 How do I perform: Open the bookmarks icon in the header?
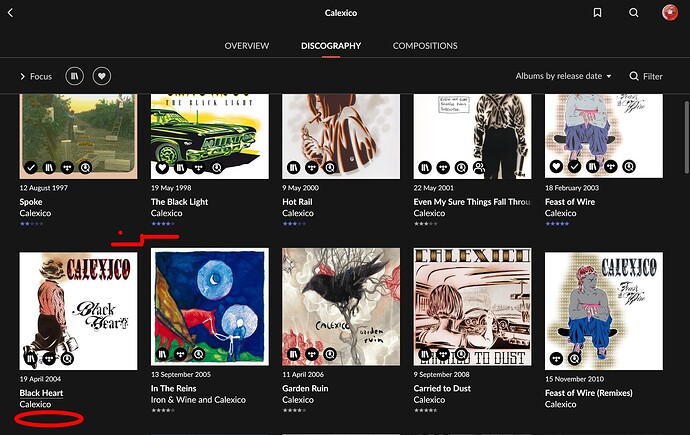pyautogui.click(x=597, y=13)
